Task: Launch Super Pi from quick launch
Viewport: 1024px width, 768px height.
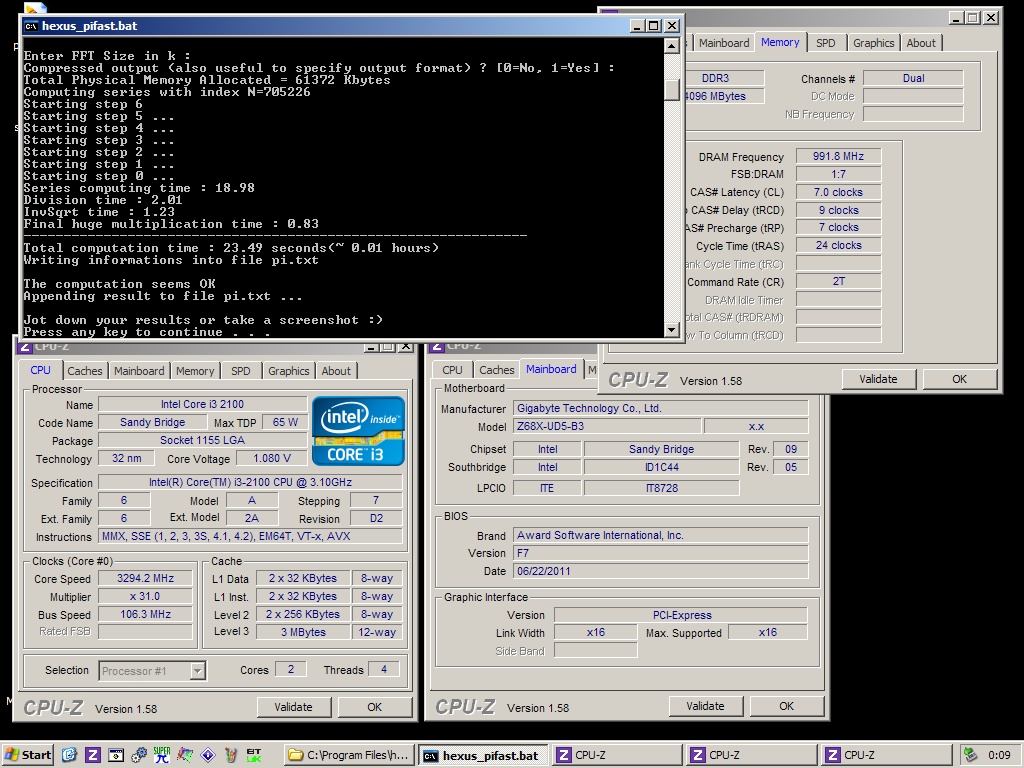Action: click(x=161, y=755)
